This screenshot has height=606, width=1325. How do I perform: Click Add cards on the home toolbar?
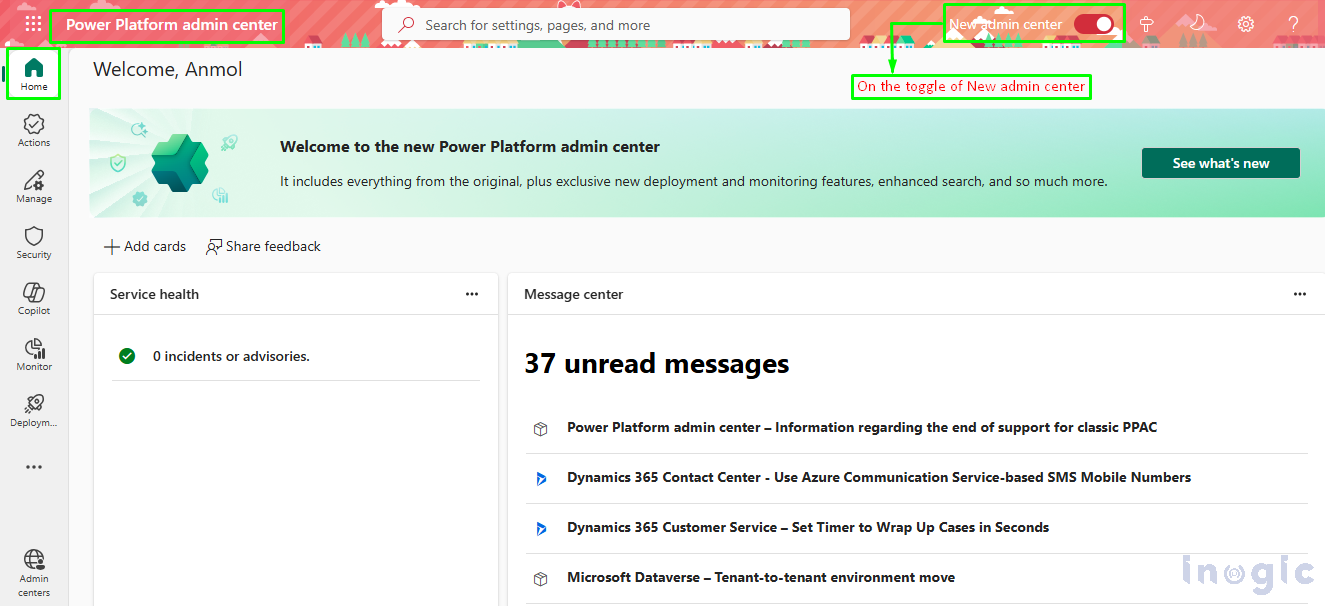[x=145, y=246]
